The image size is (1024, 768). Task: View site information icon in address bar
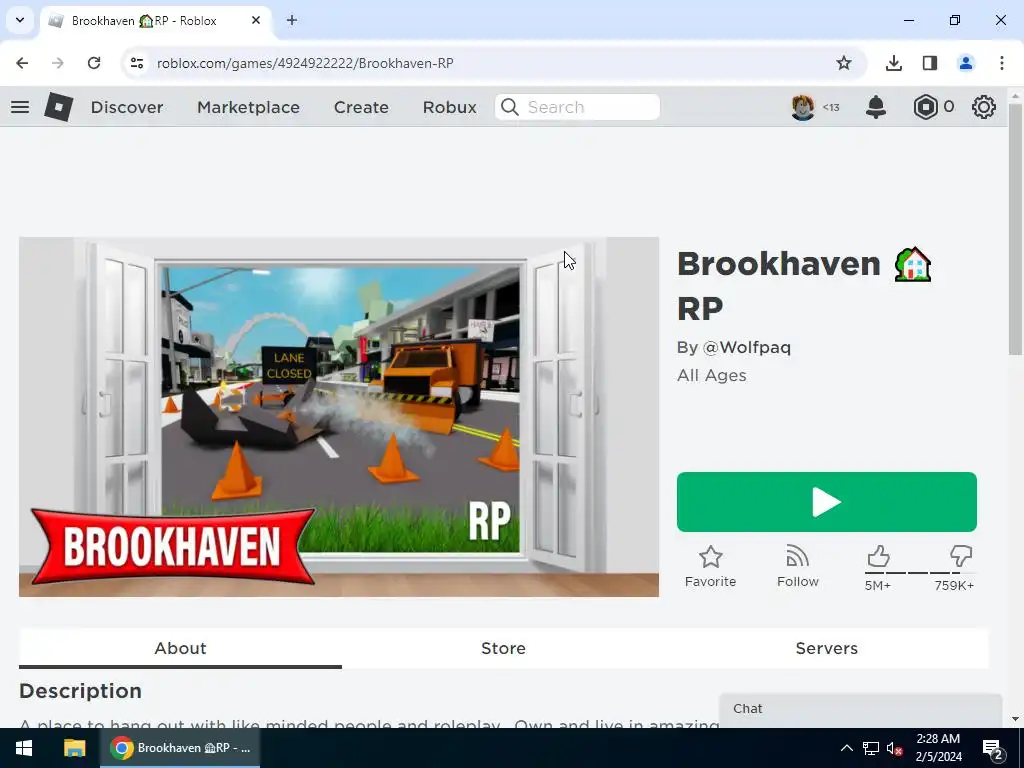(x=136, y=63)
